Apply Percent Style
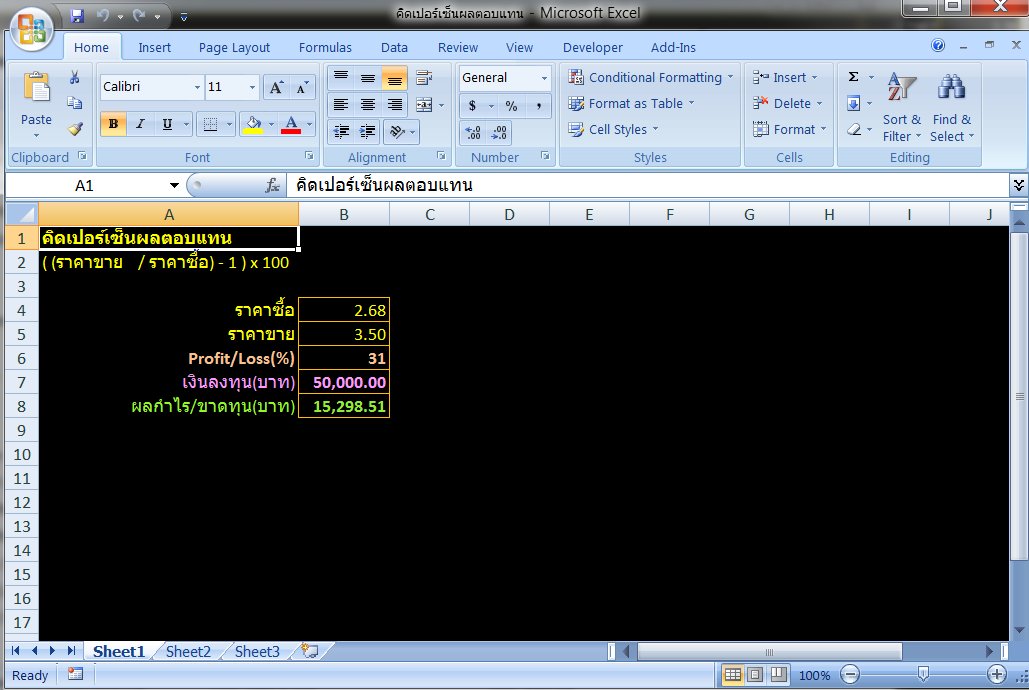1029x690 pixels. point(511,106)
